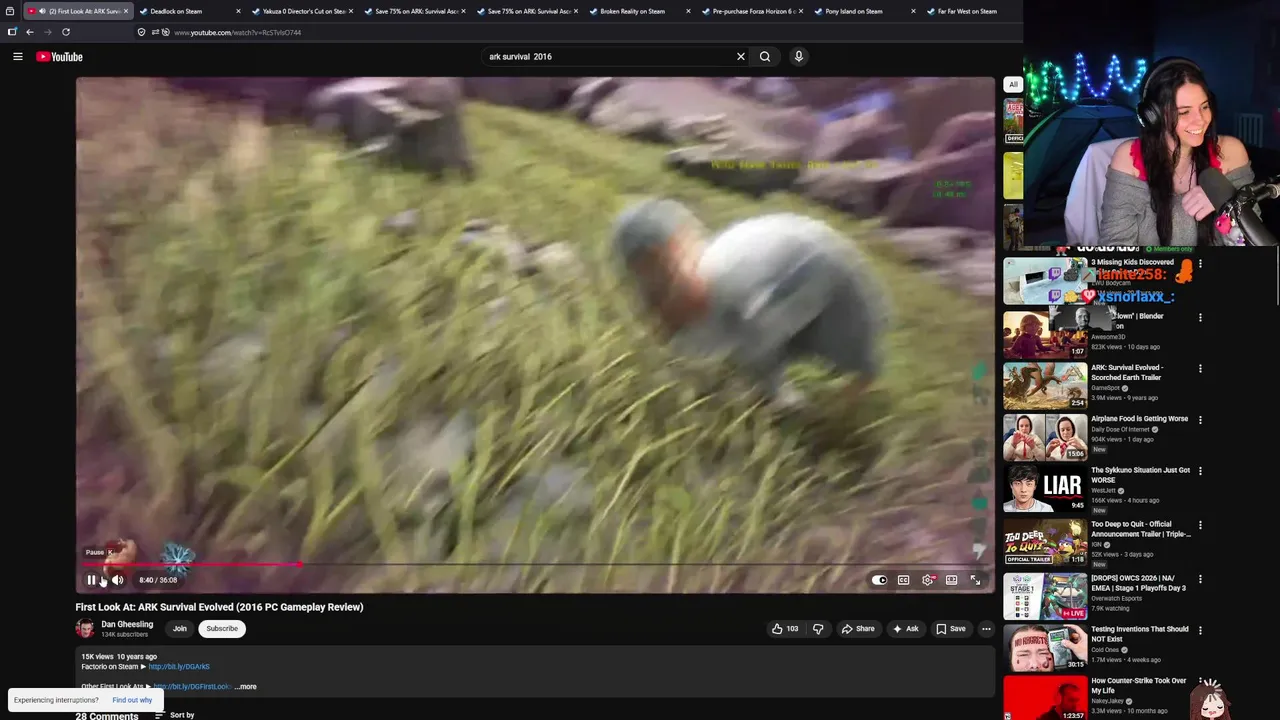Click the address bar URL
The width and height of the screenshot is (1280, 720).
(x=237, y=32)
